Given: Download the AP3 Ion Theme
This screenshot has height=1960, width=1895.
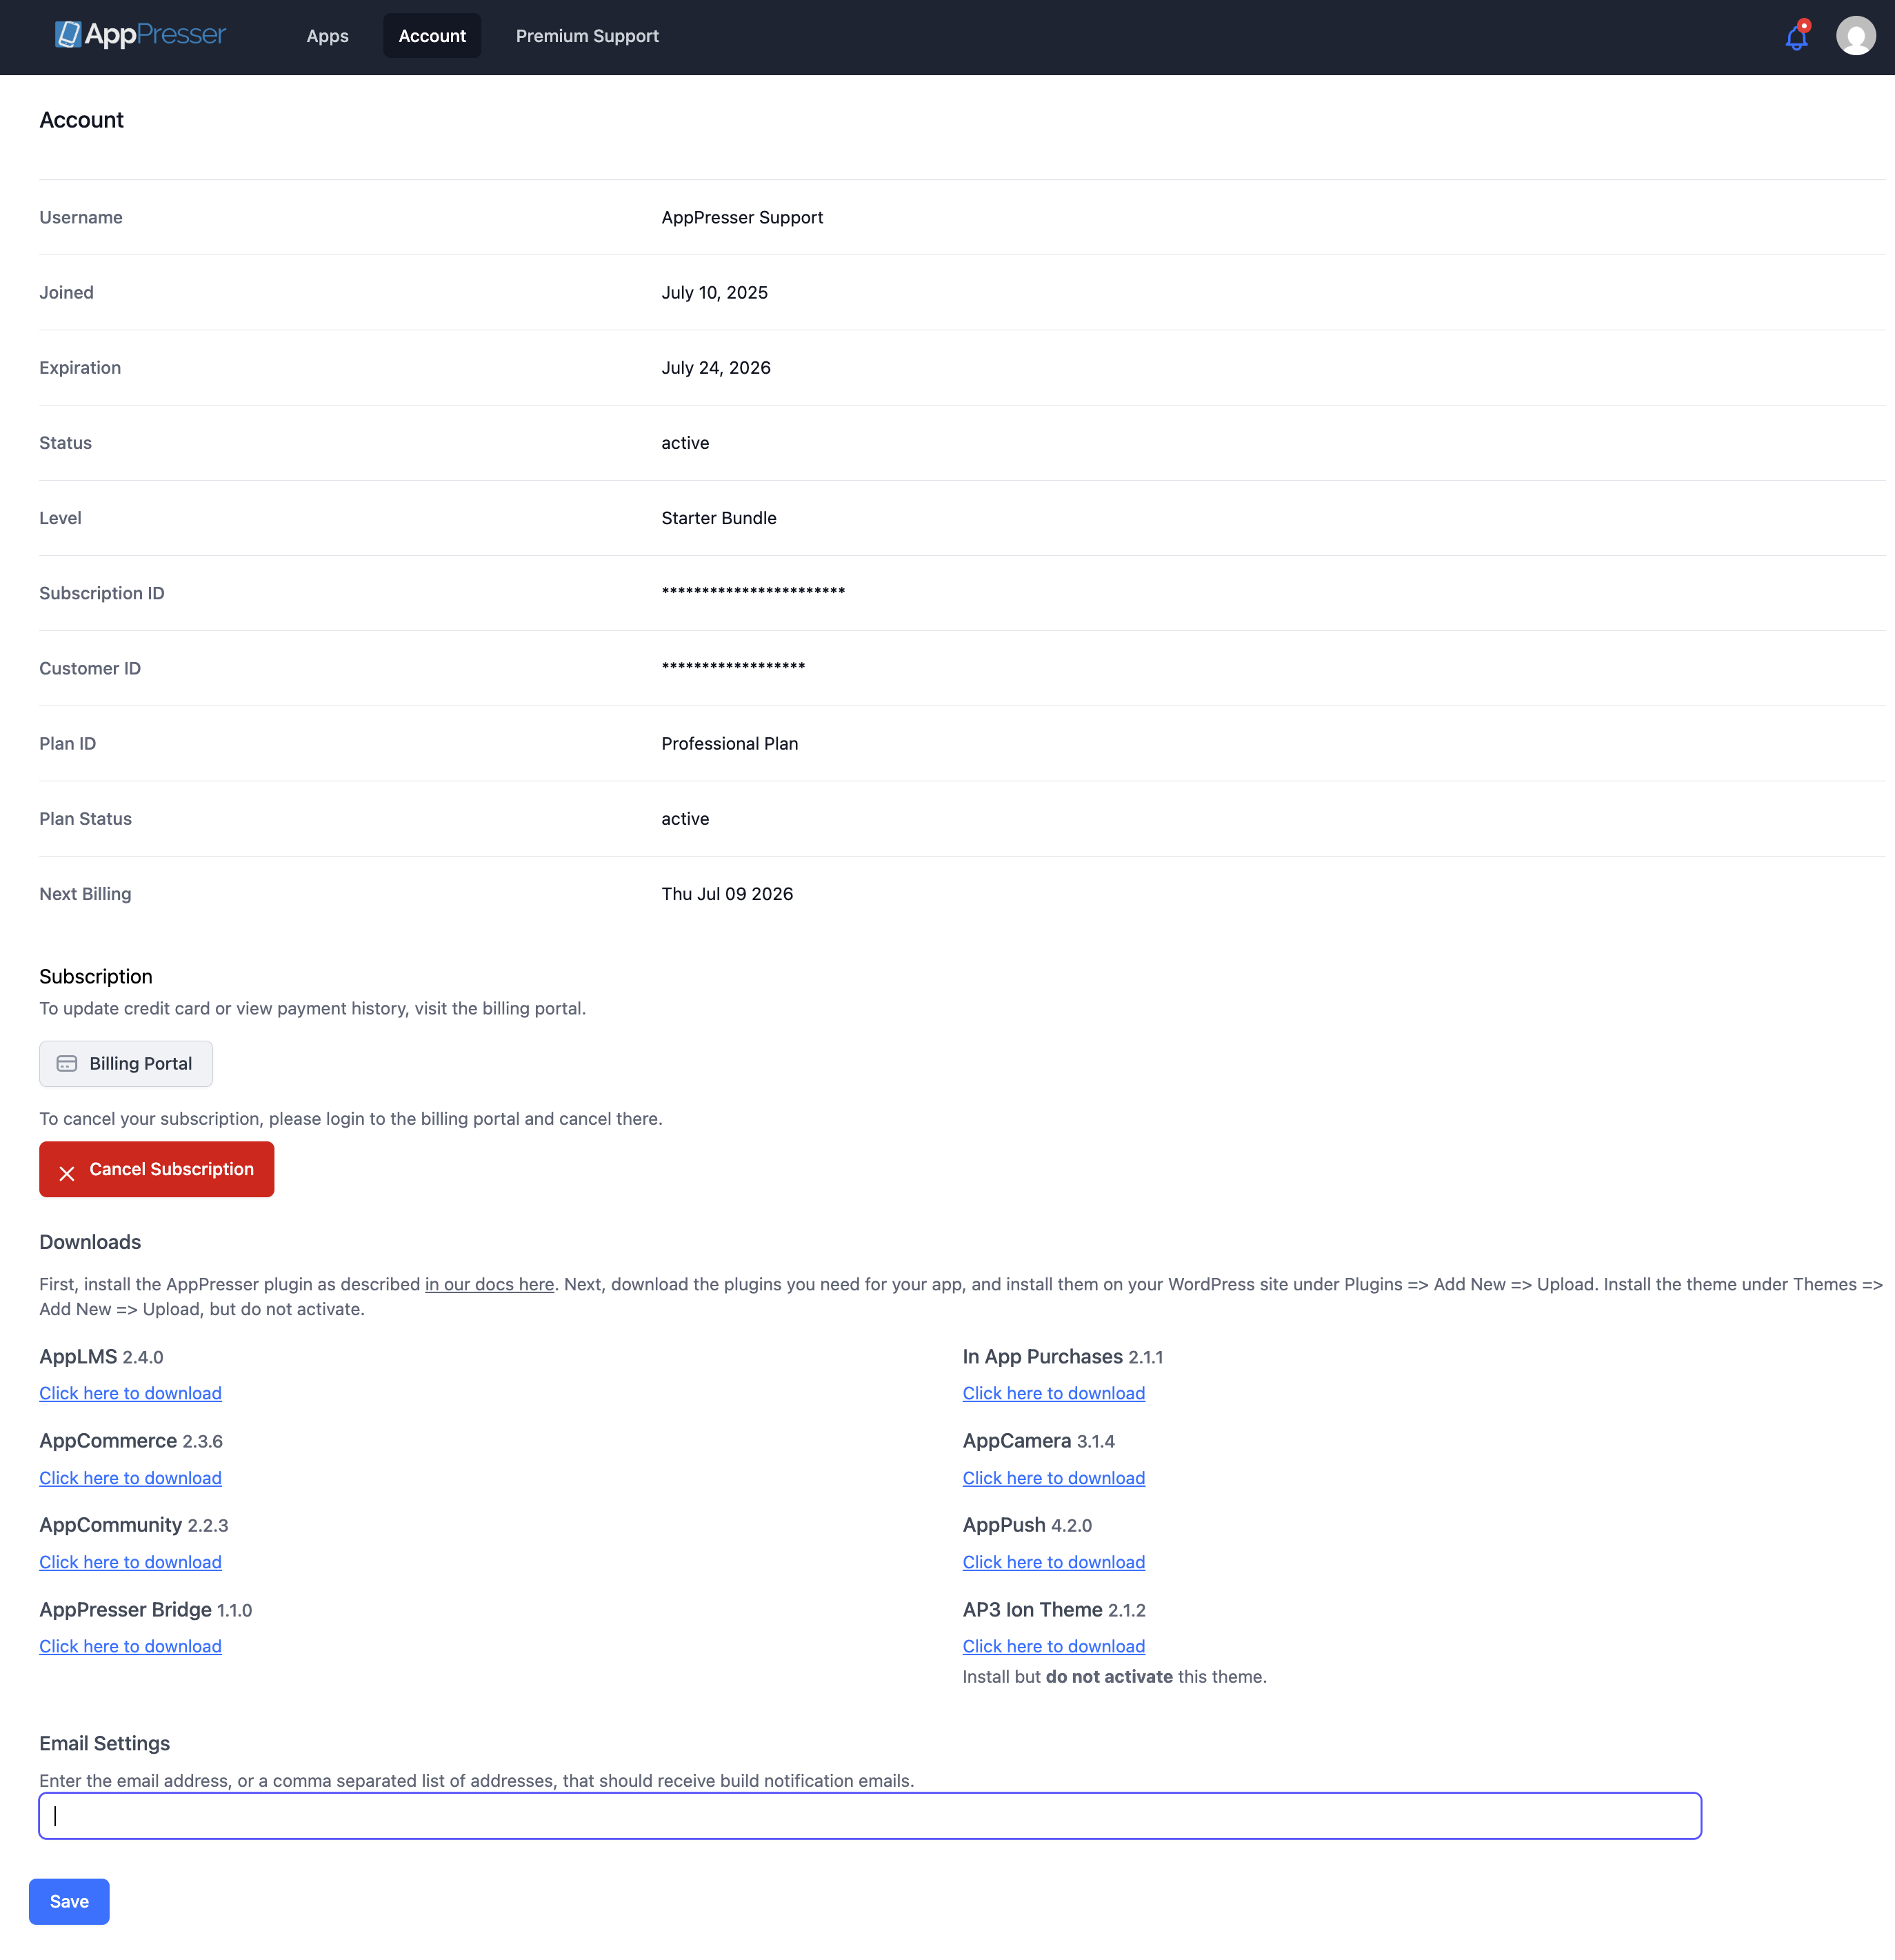Looking at the screenshot, I should tap(1053, 1646).
